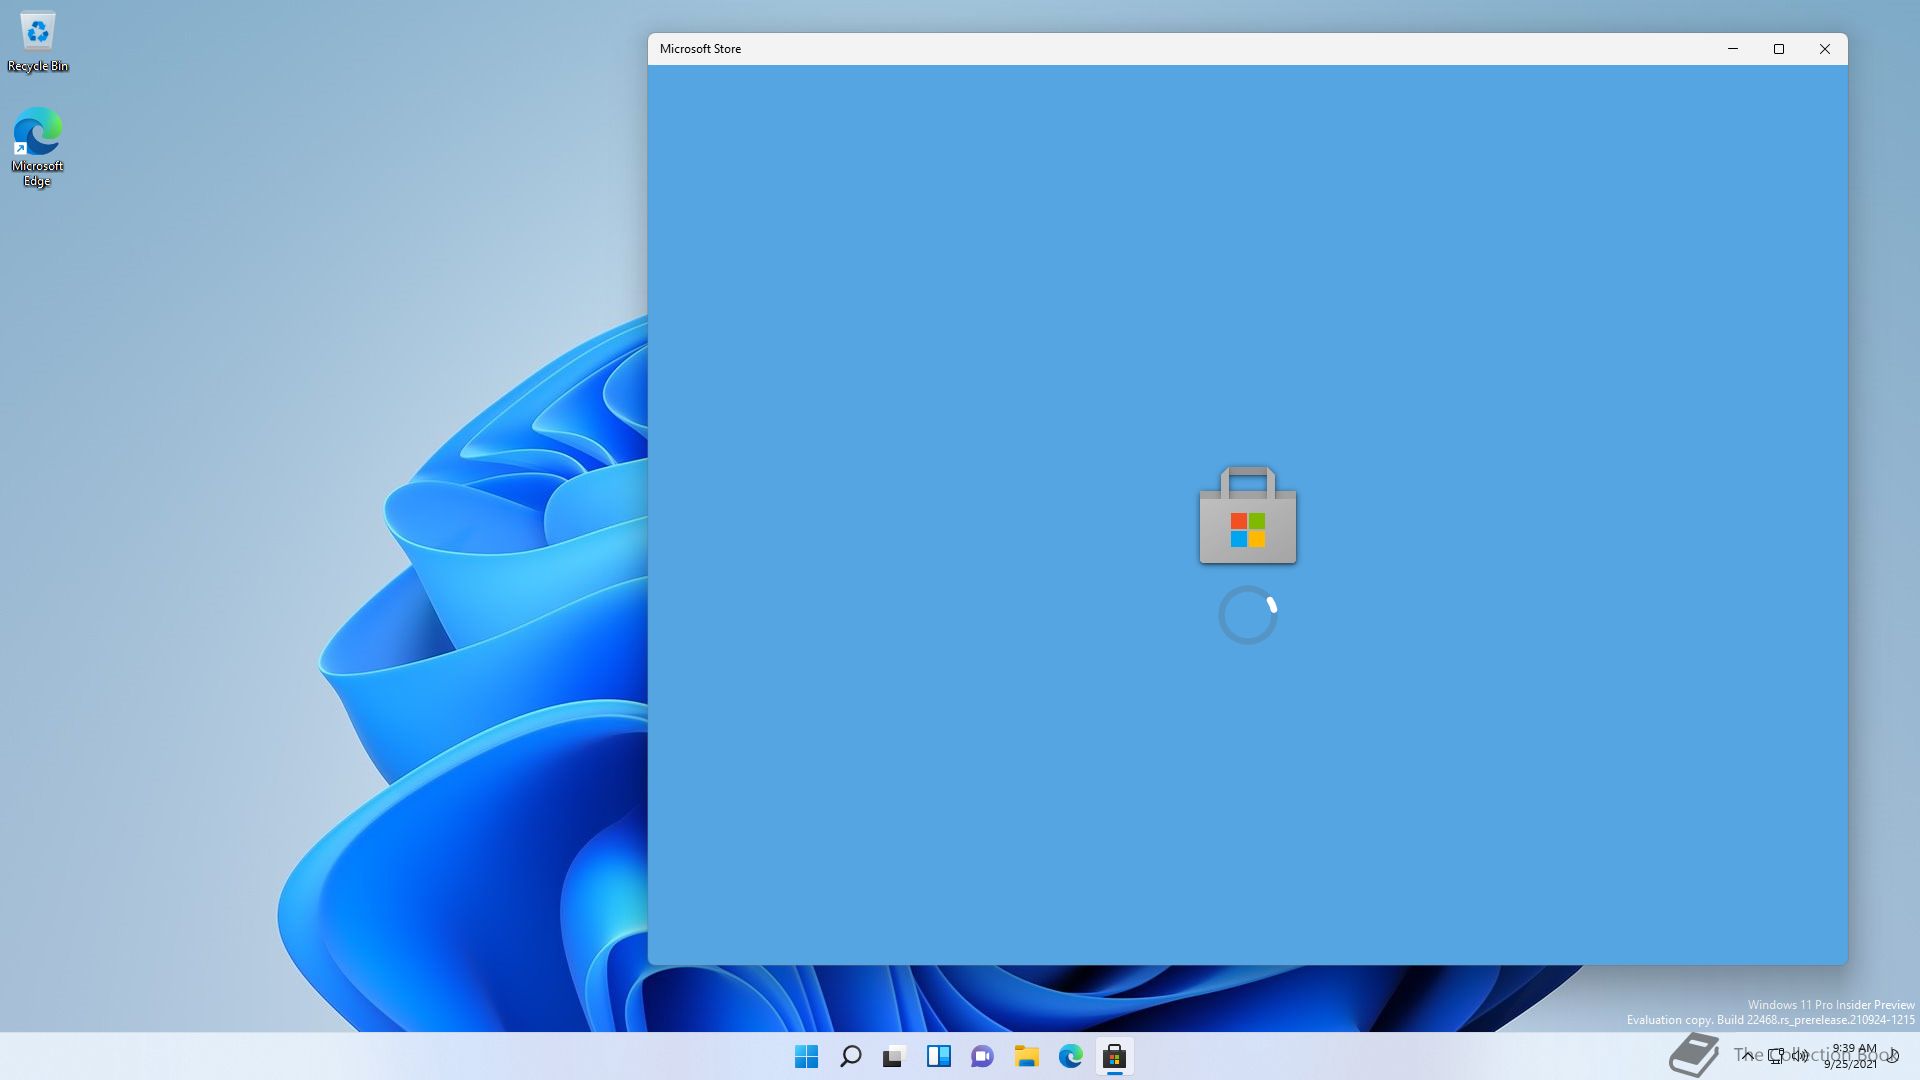This screenshot has height=1080, width=1920.
Task: Open Task View on taskbar
Action: click(x=894, y=1056)
